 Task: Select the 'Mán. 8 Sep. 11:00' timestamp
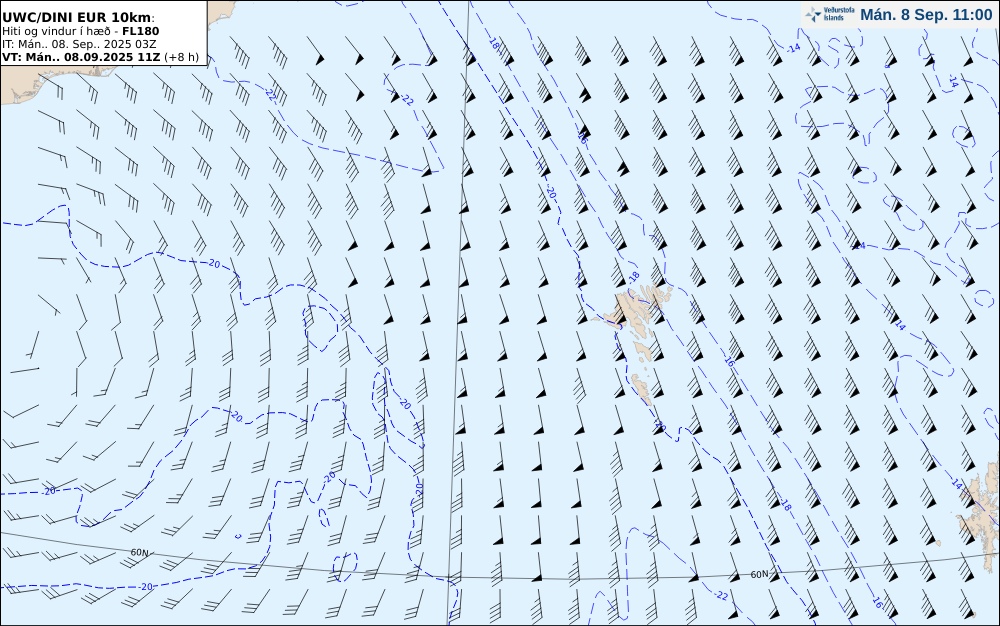926,15
